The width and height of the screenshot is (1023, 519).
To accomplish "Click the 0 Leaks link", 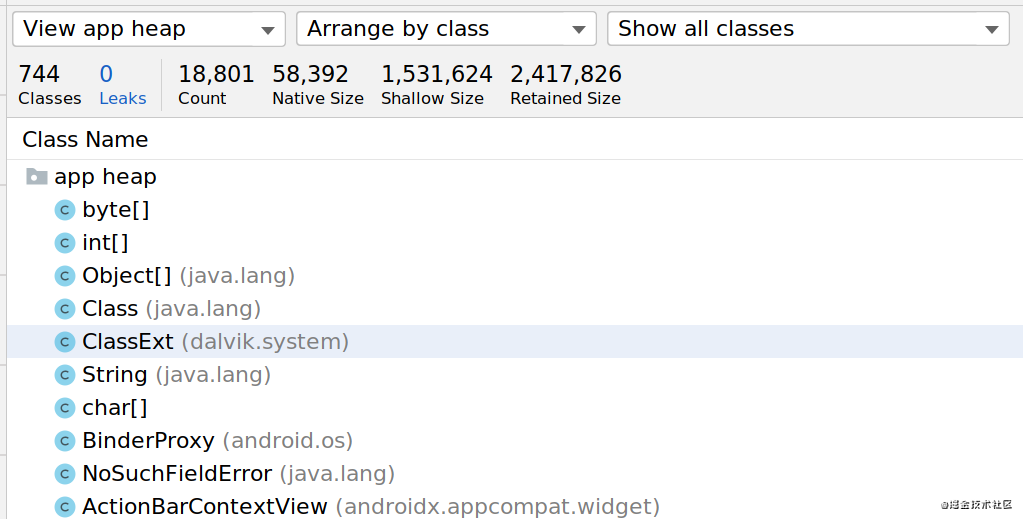I will click(x=123, y=85).
